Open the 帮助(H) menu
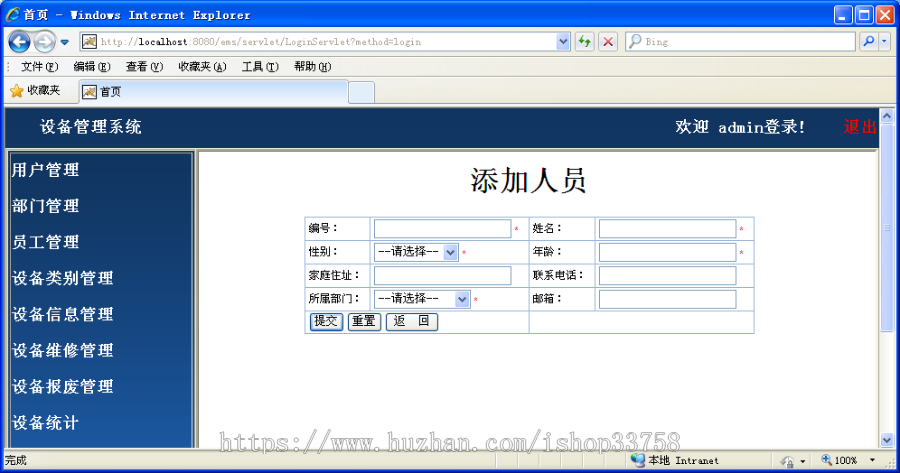Viewport: 900px width, 473px height. [312, 67]
